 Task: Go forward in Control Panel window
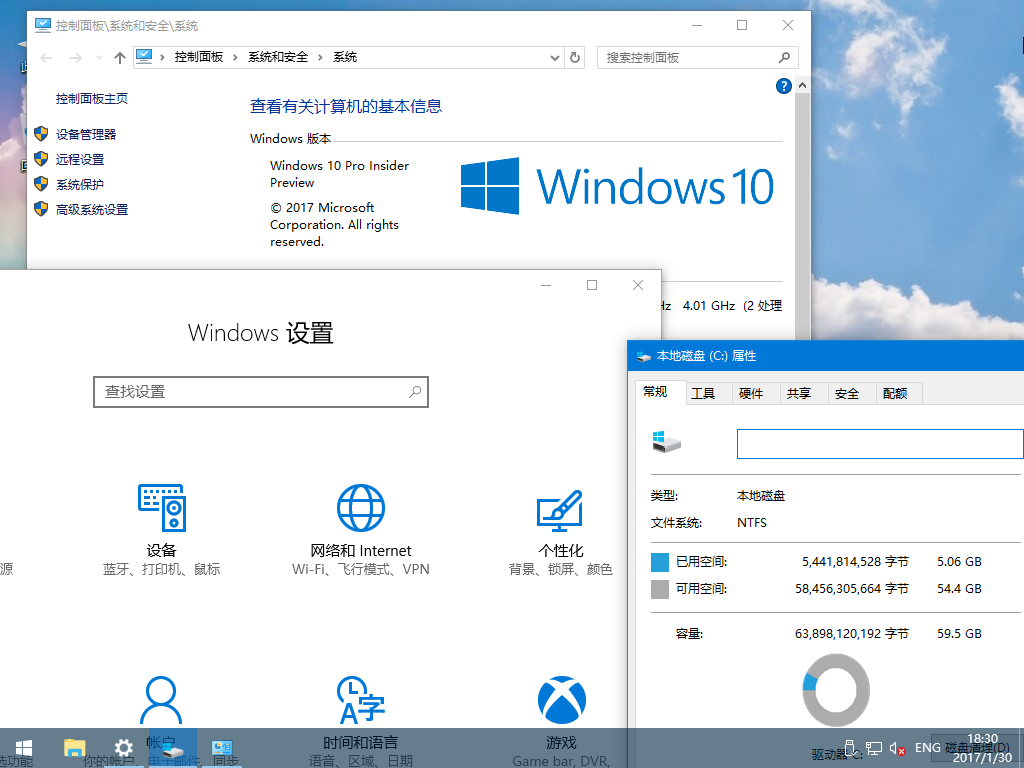click(76, 57)
